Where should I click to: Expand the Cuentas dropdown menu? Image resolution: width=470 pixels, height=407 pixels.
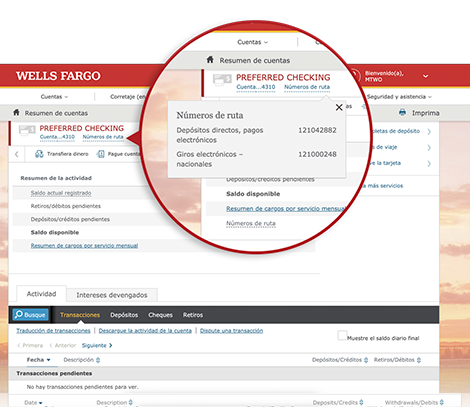pyautogui.click(x=54, y=97)
